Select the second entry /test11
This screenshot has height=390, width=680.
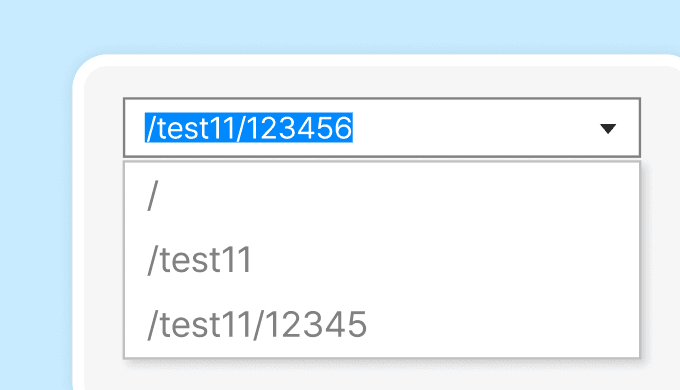[382, 260]
